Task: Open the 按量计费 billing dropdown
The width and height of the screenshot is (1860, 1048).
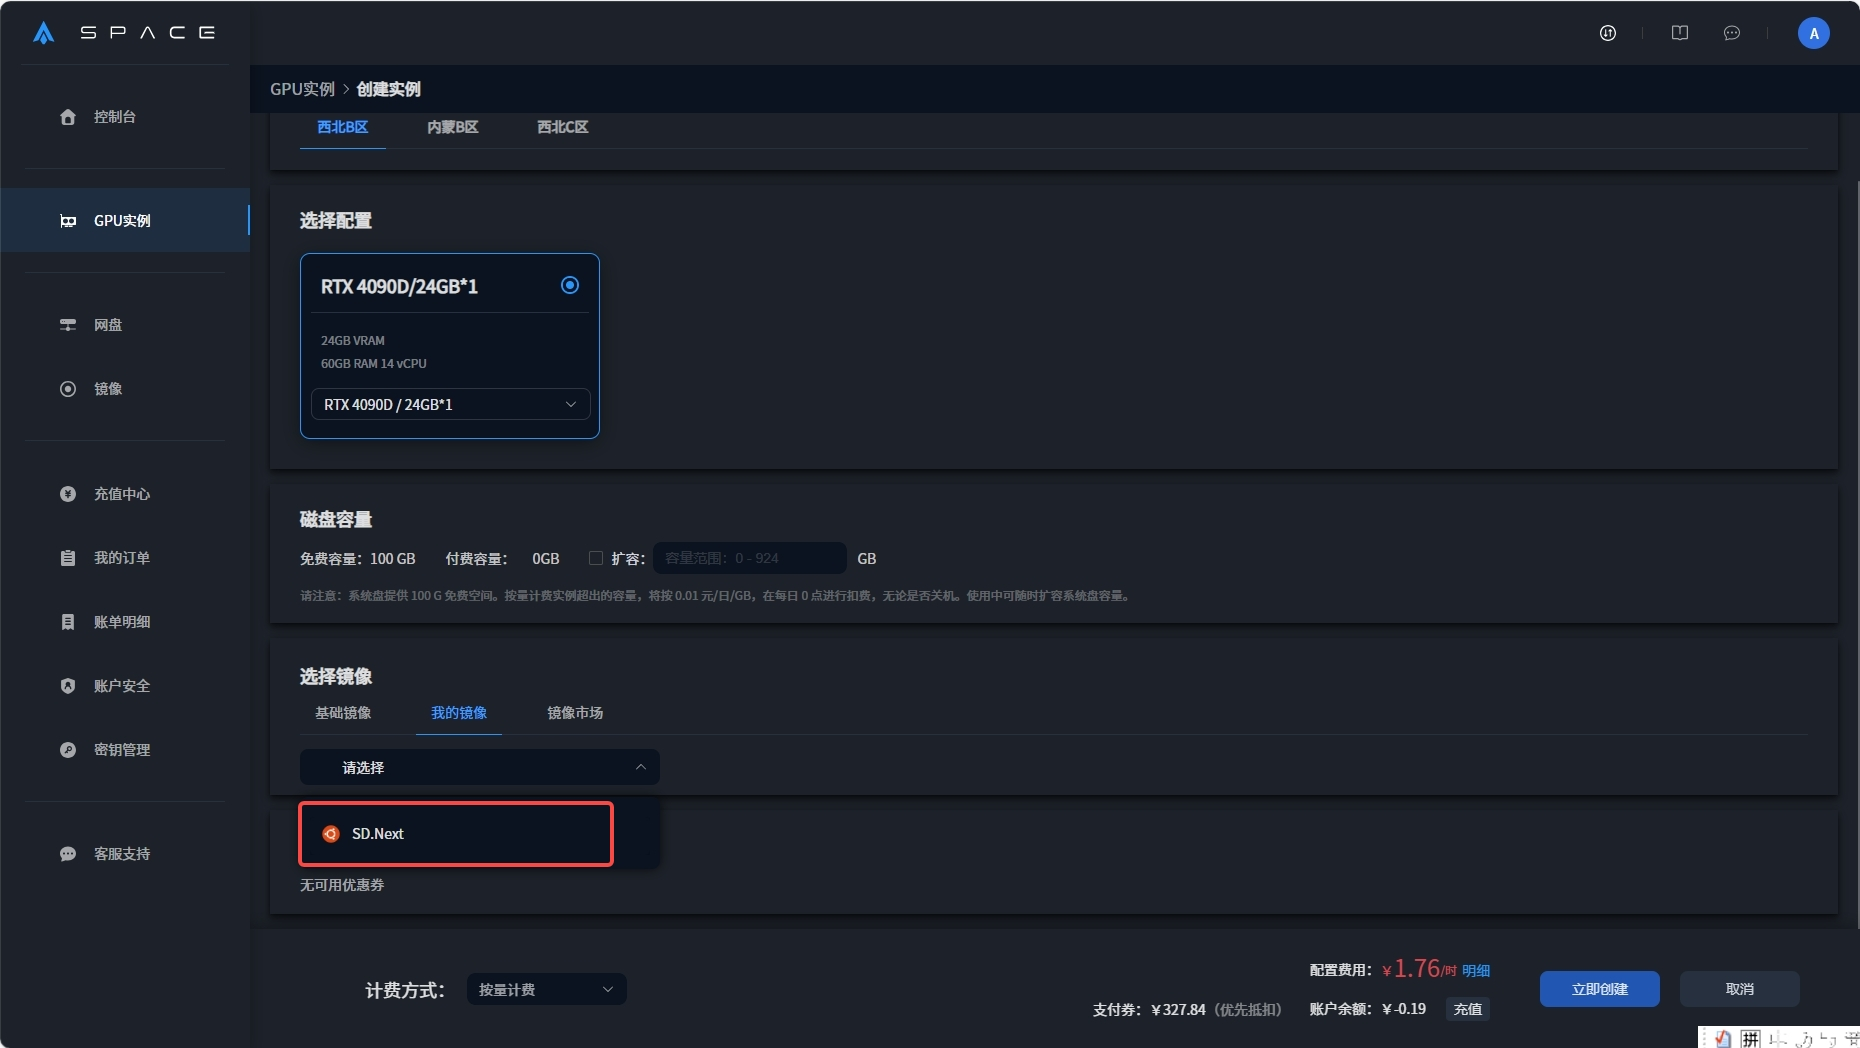Action: point(546,989)
